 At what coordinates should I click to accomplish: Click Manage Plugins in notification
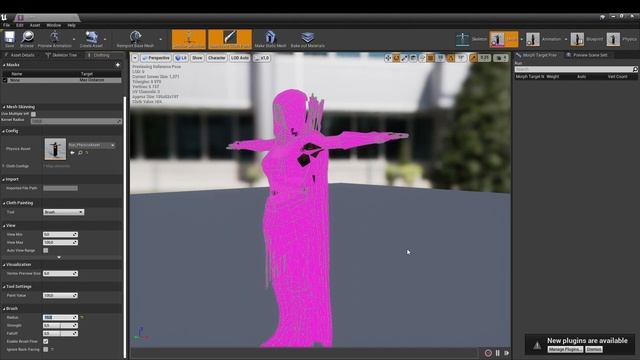(x=565, y=349)
